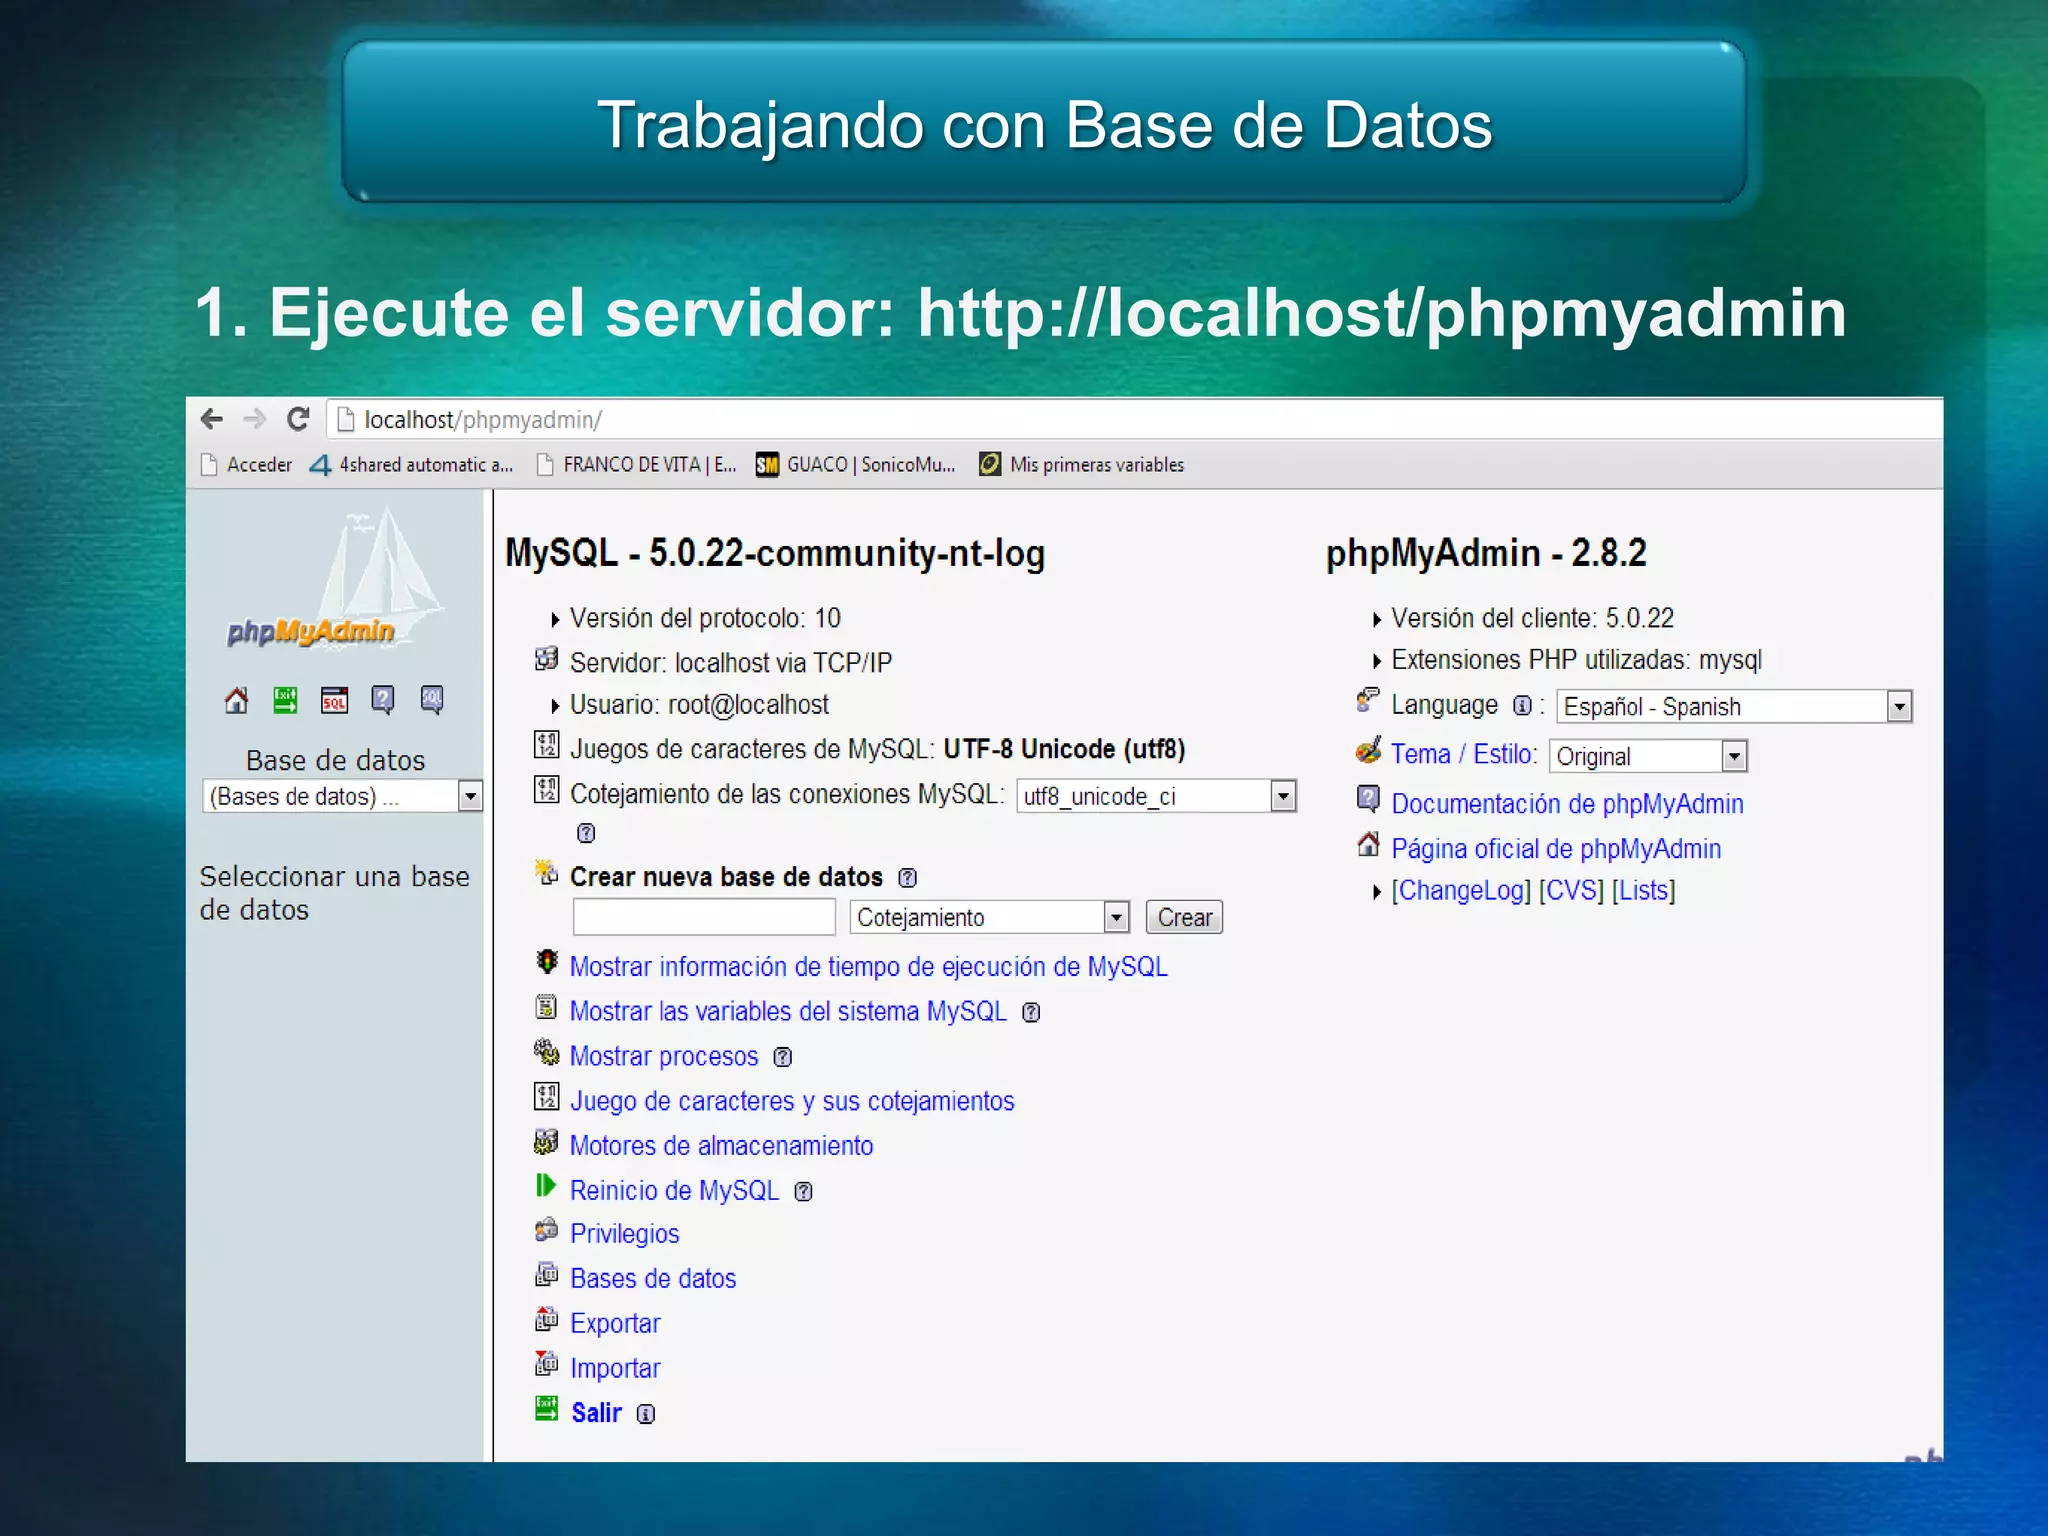Open the Bases de datos link
Screen dimensions: 2048x1536
(x=653, y=1279)
